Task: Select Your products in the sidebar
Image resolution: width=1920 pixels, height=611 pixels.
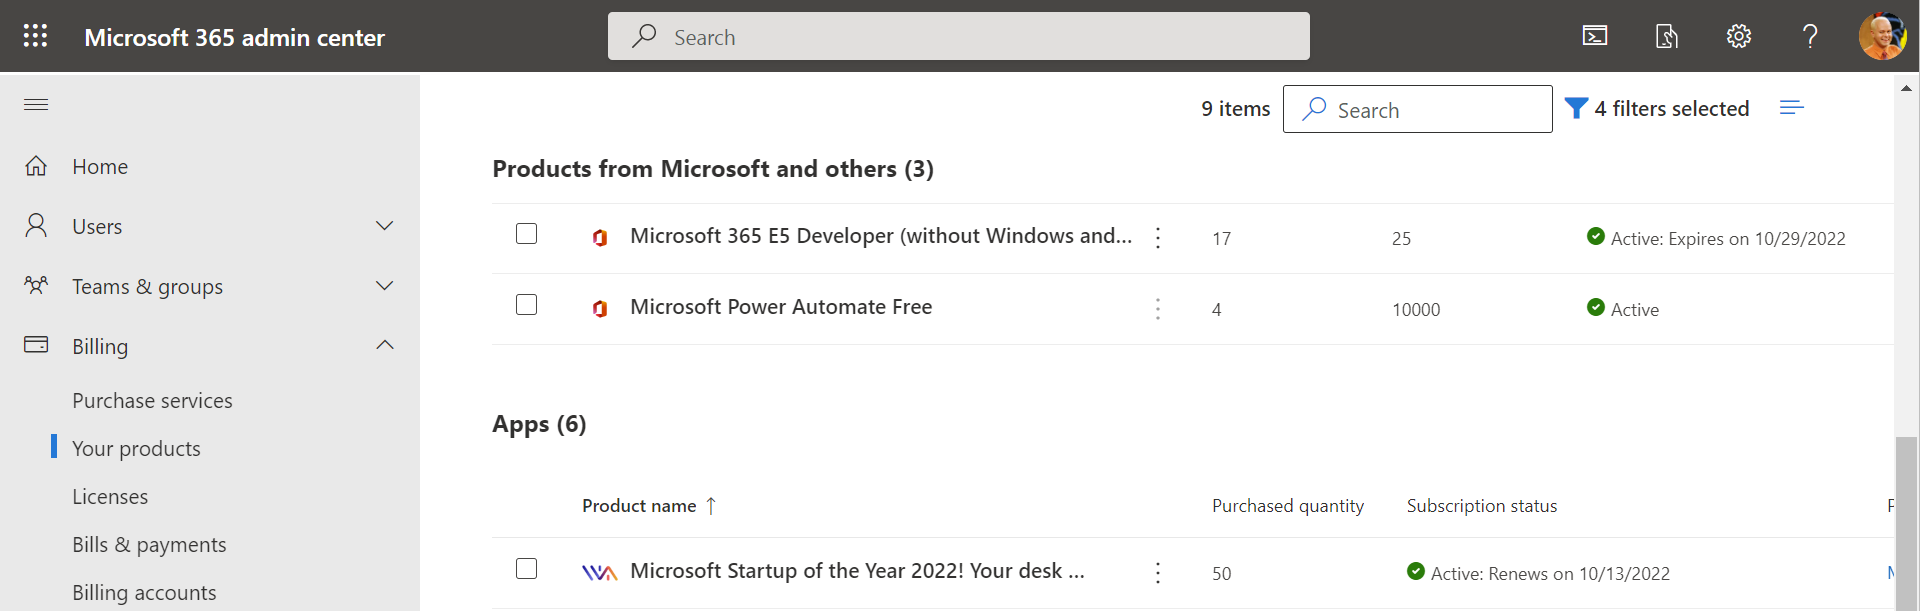Action: click(136, 449)
